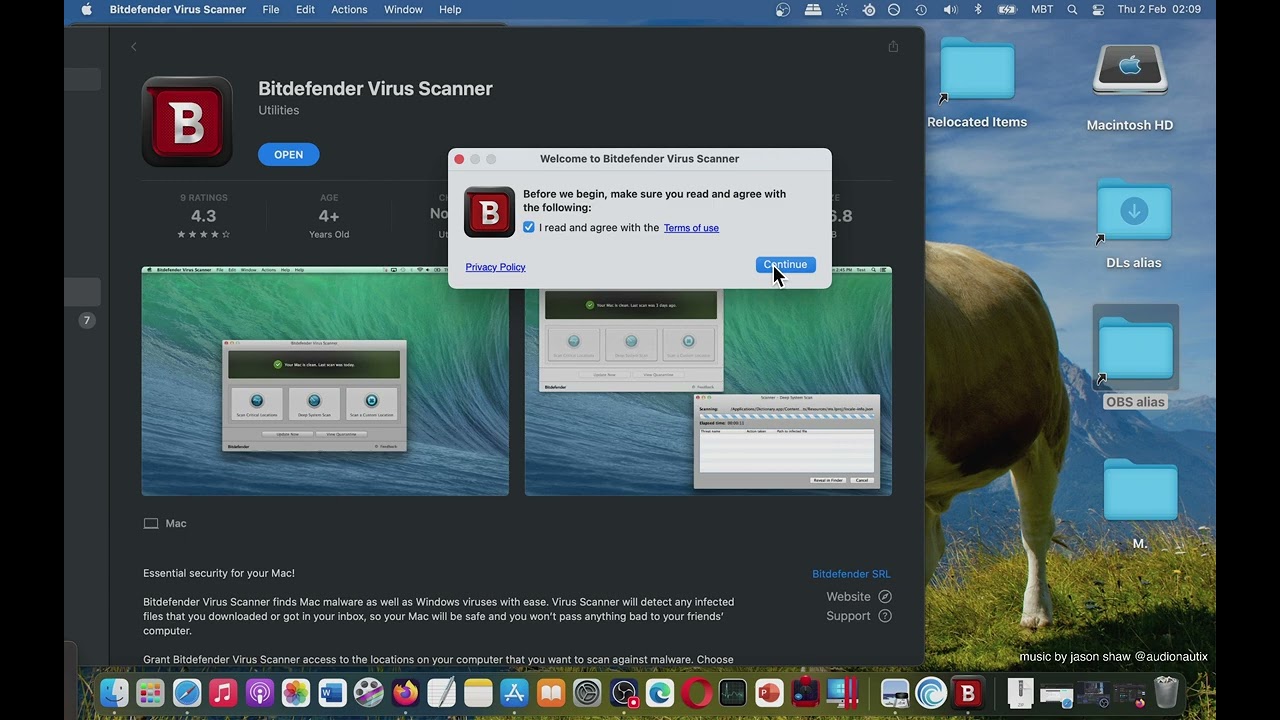This screenshot has height=720, width=1280.
Task: Open Podcasts from the Dock
Action: 260,692
